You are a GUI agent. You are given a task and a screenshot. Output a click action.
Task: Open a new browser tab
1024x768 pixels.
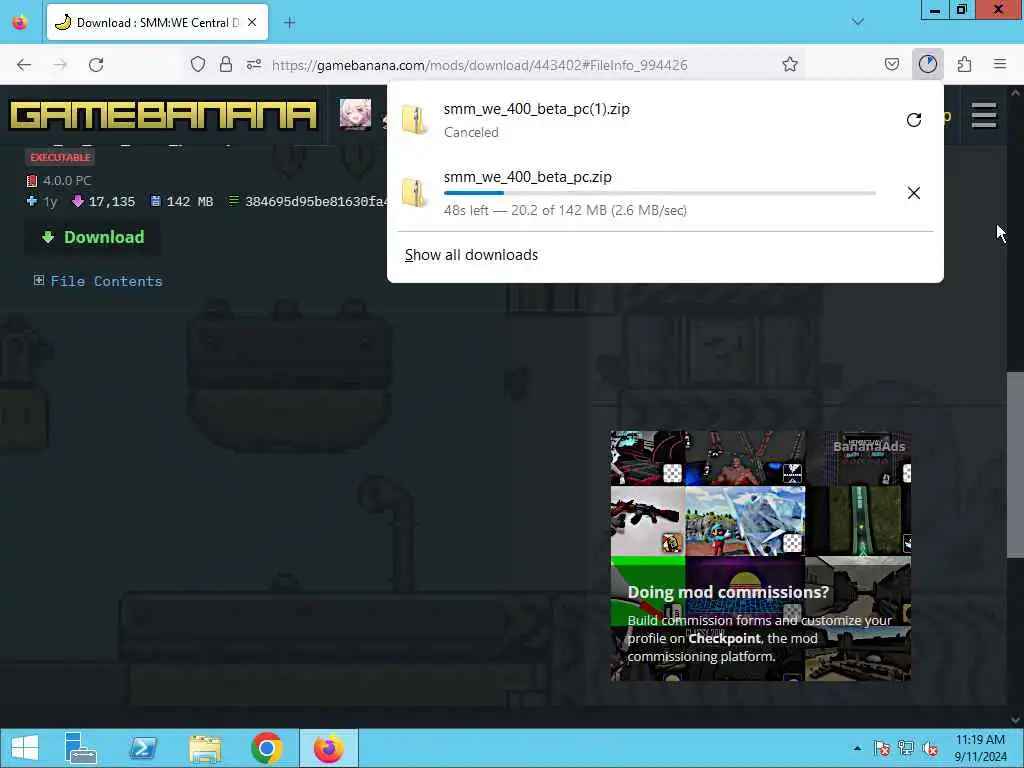coord(290,23)
